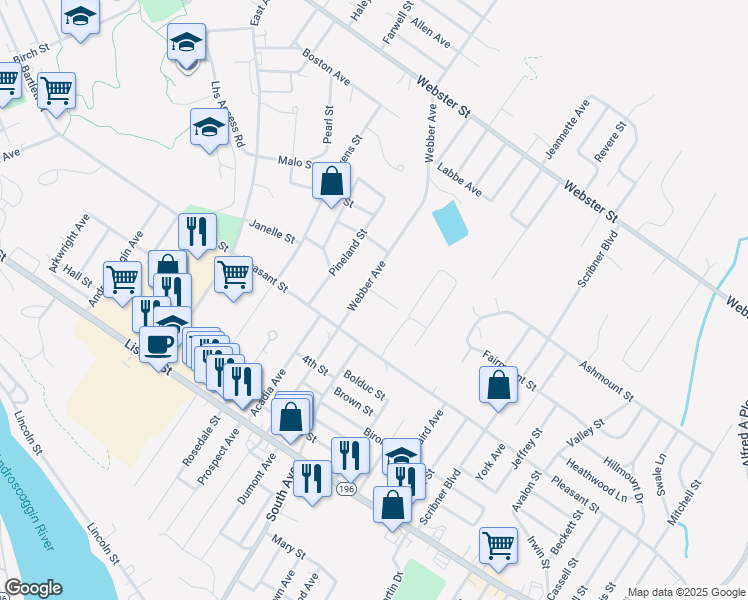The width and height of the screenshot is (748, 600).
Task: Click the Prospect Ave street label
Action: tap(218, 457)
